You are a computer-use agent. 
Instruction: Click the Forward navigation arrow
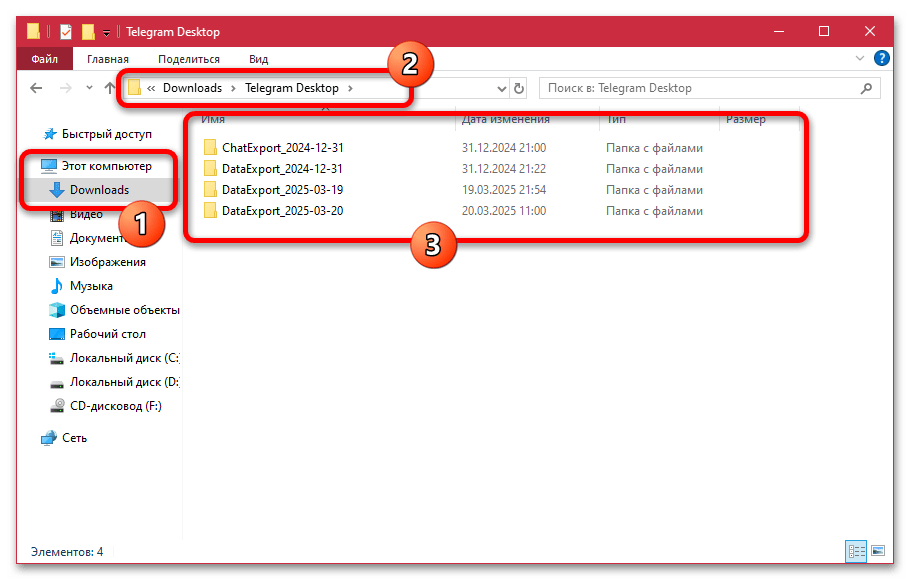pos(66,88)
